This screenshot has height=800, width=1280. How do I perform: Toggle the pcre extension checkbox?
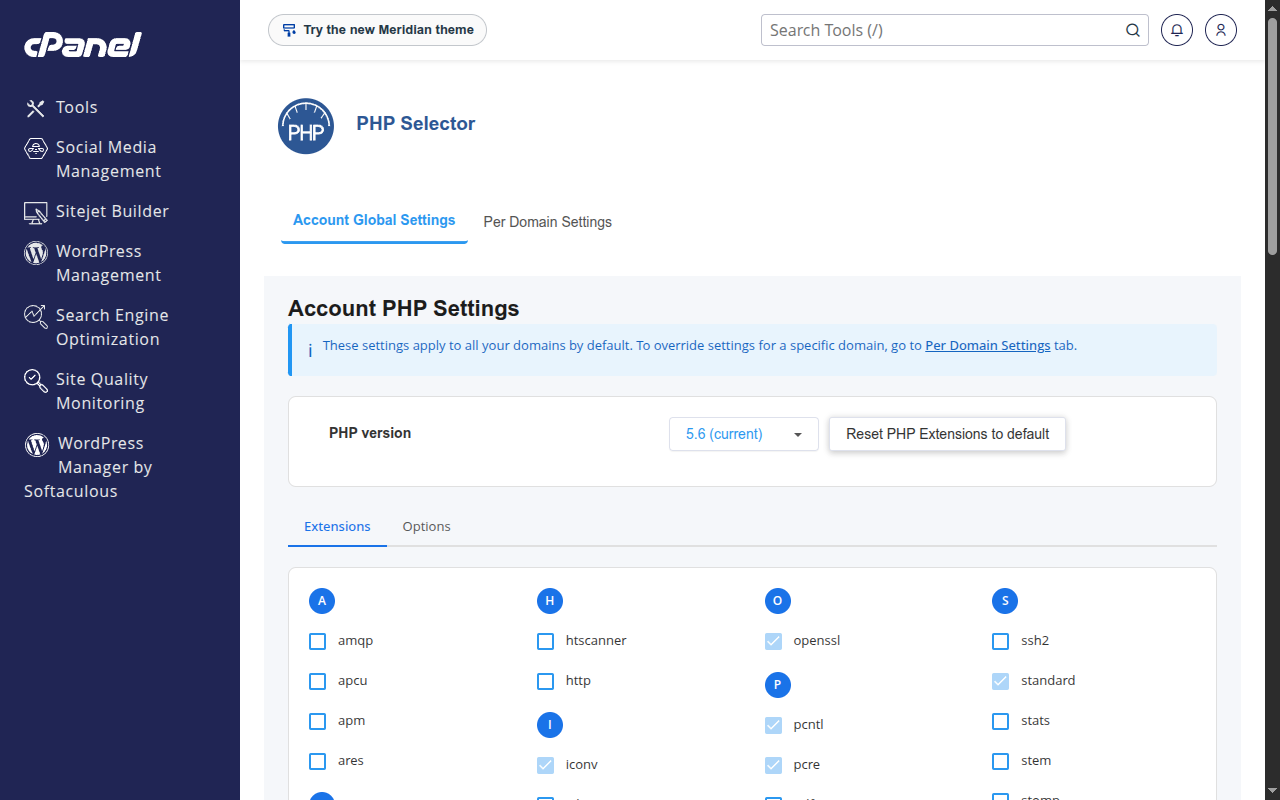pos(773,765)
